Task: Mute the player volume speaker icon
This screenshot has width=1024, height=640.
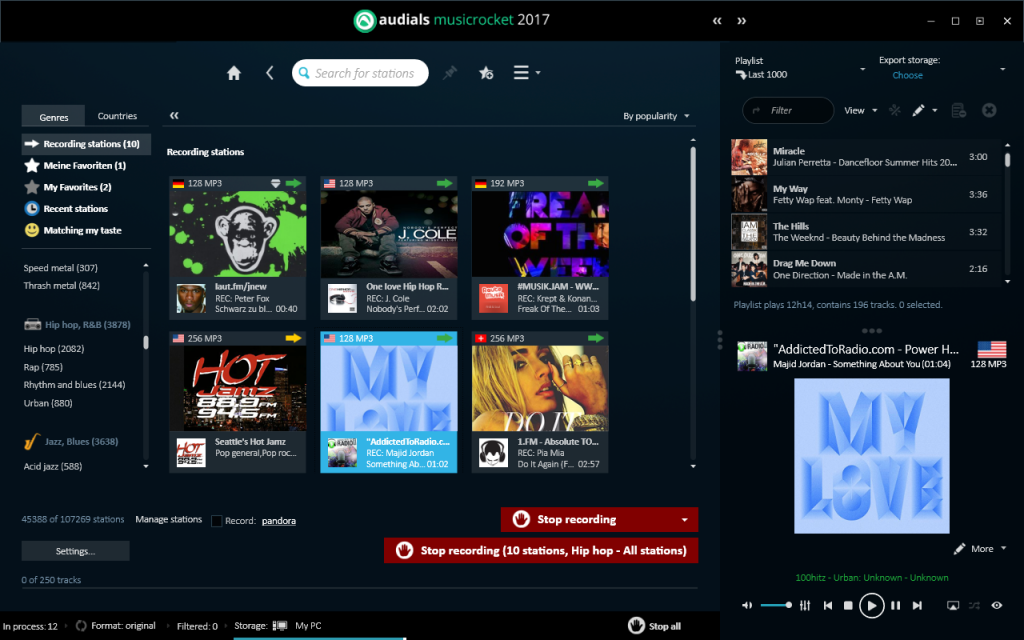Action: pos(746,605)
